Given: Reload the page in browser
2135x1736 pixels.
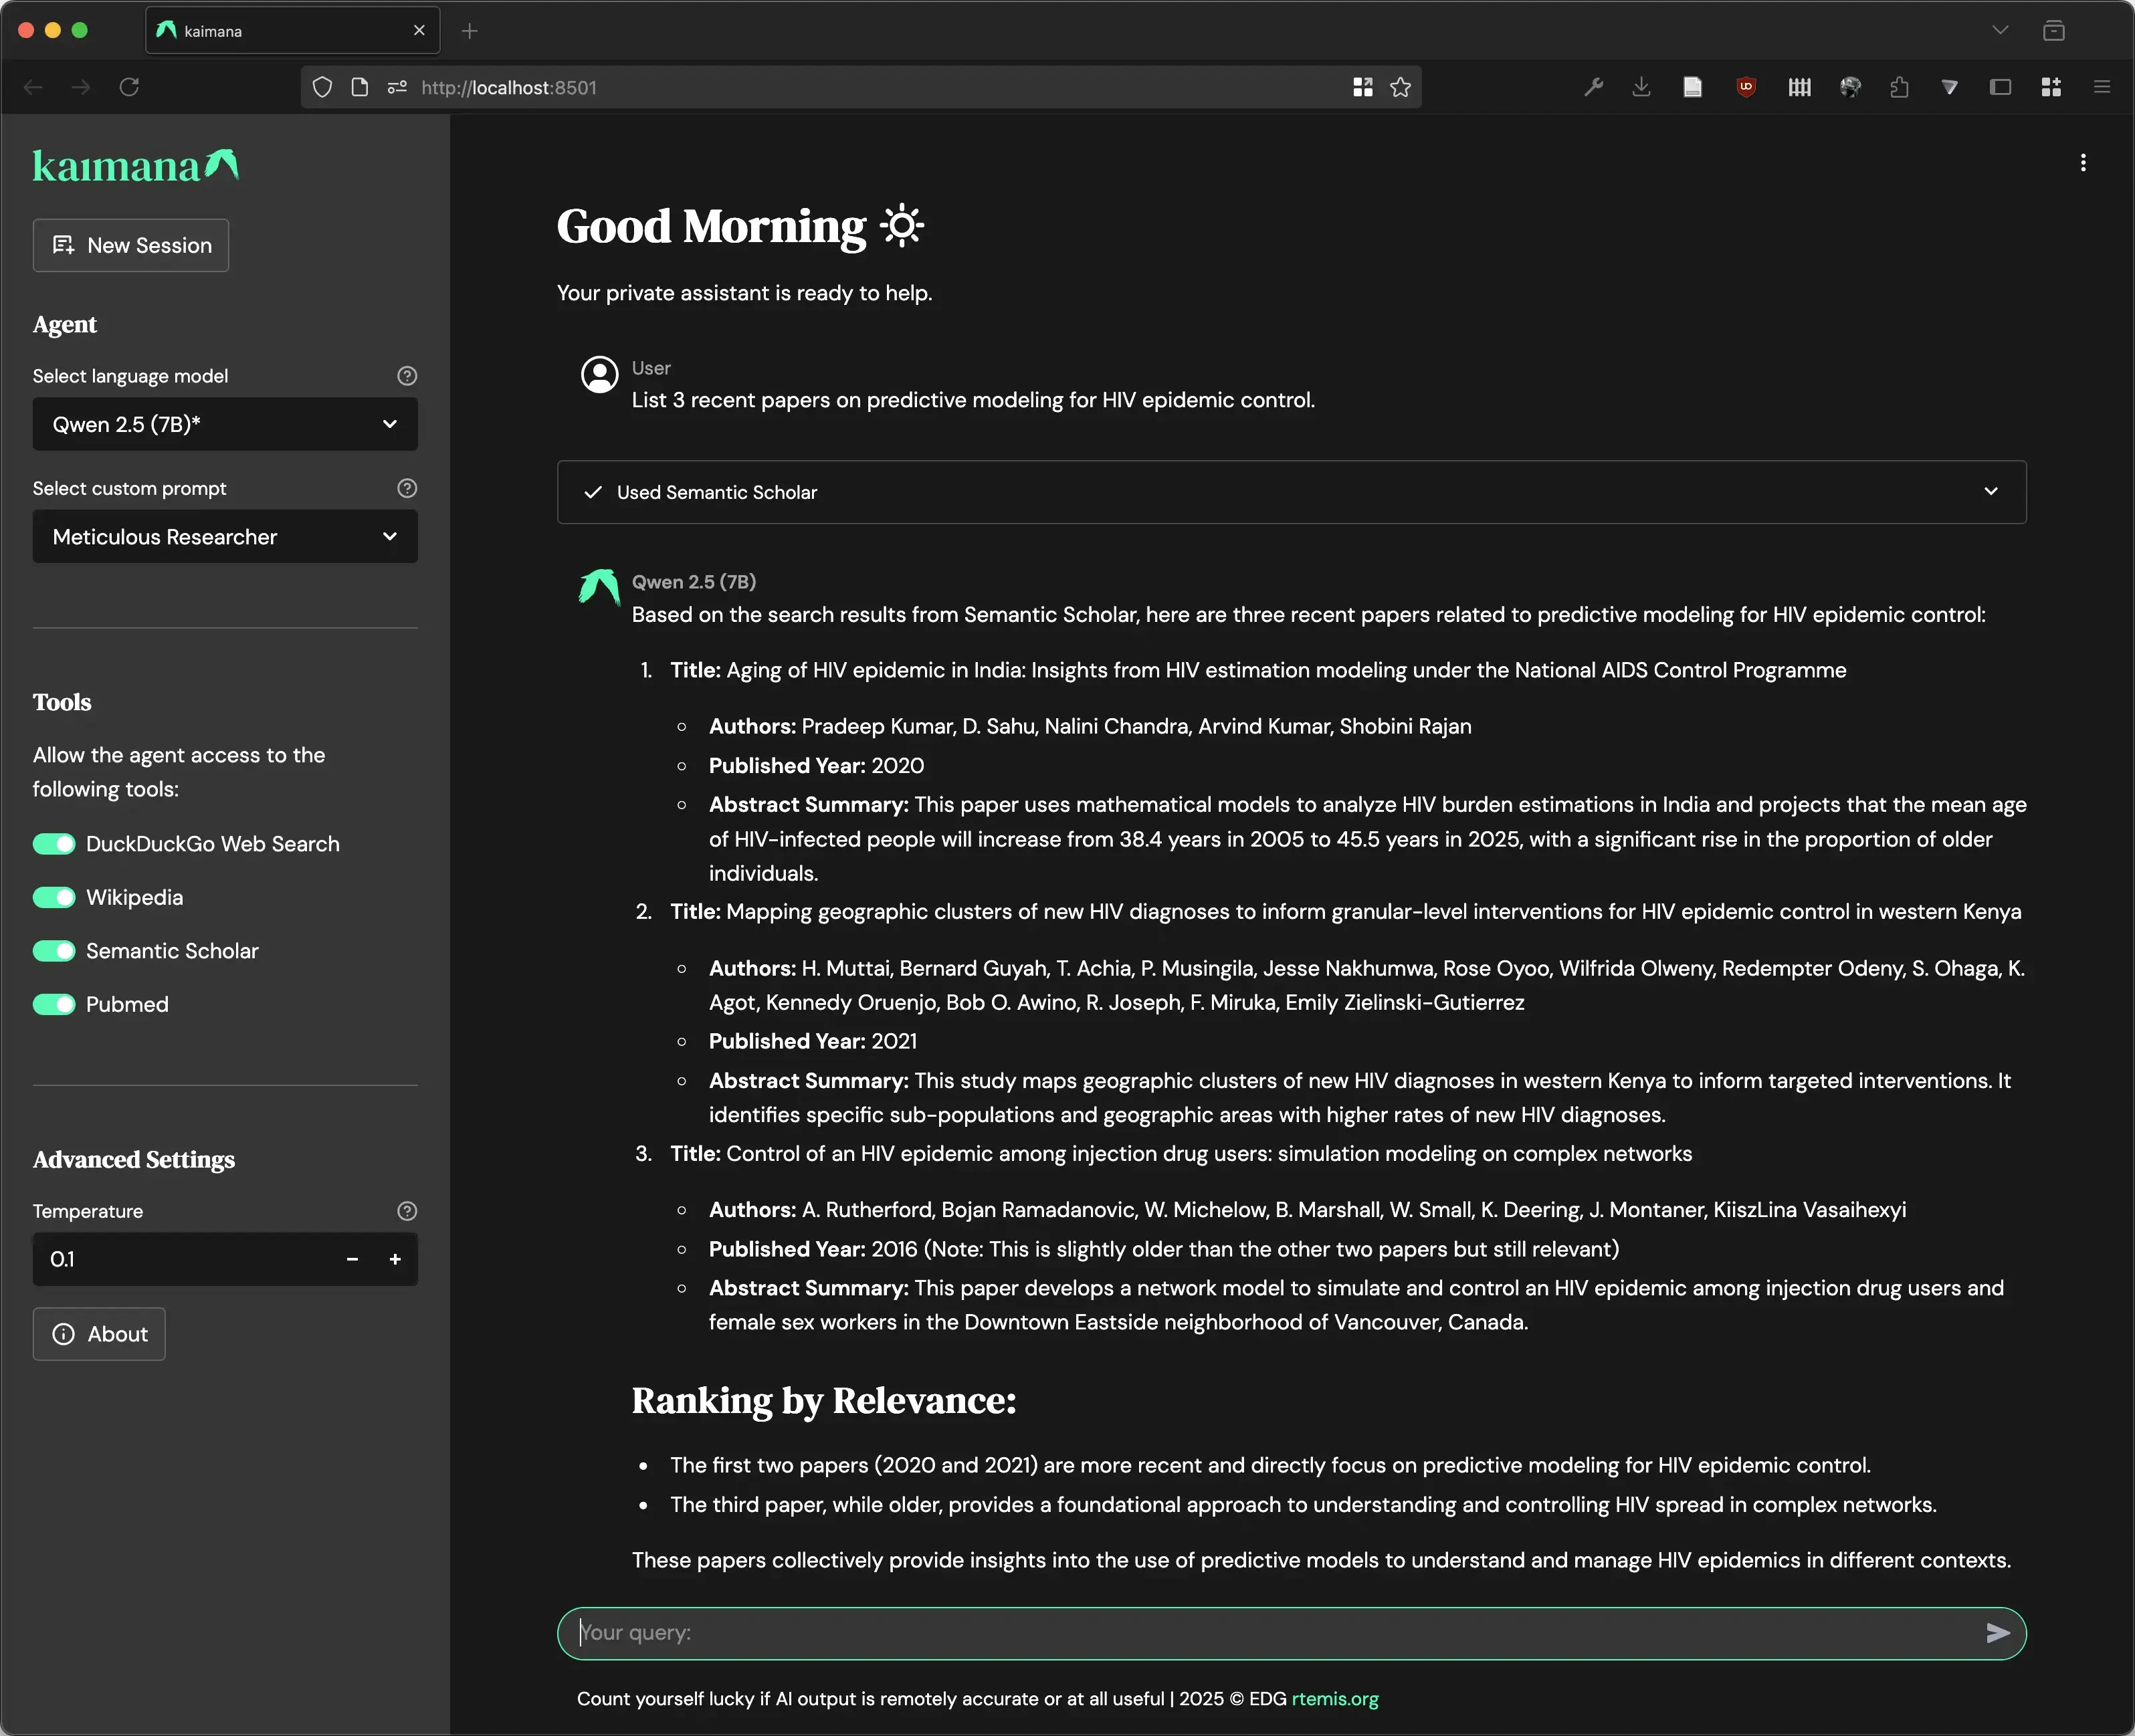Looking at the screenshot, I should [129, 88].
